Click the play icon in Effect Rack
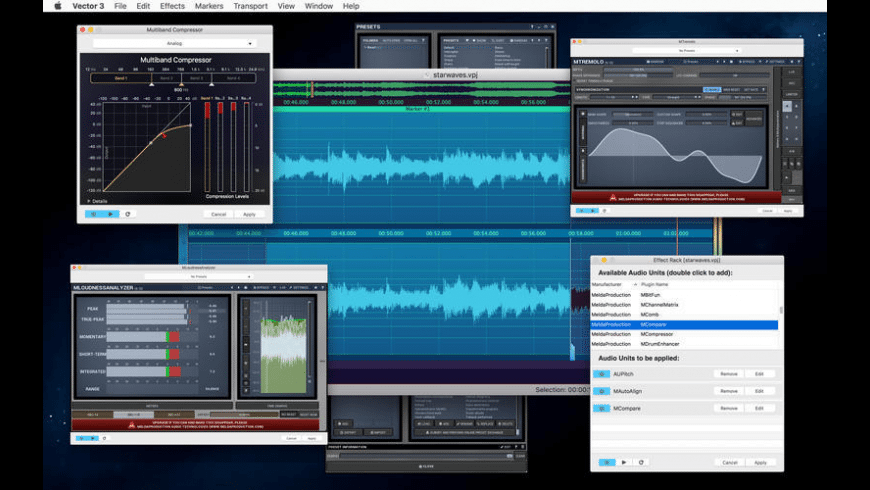Viewport: 870px width, 490px height. pos(624,462)
